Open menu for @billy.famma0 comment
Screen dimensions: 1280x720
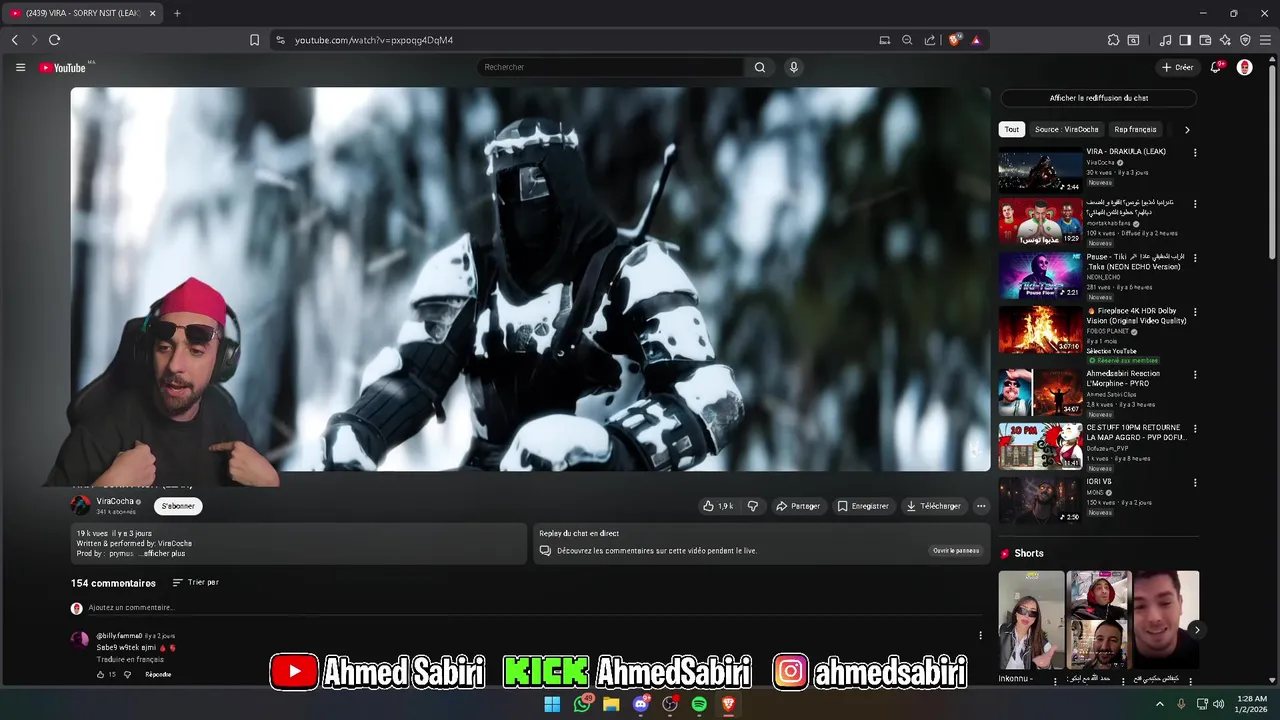pyautogui.click(x=980, y=635)
